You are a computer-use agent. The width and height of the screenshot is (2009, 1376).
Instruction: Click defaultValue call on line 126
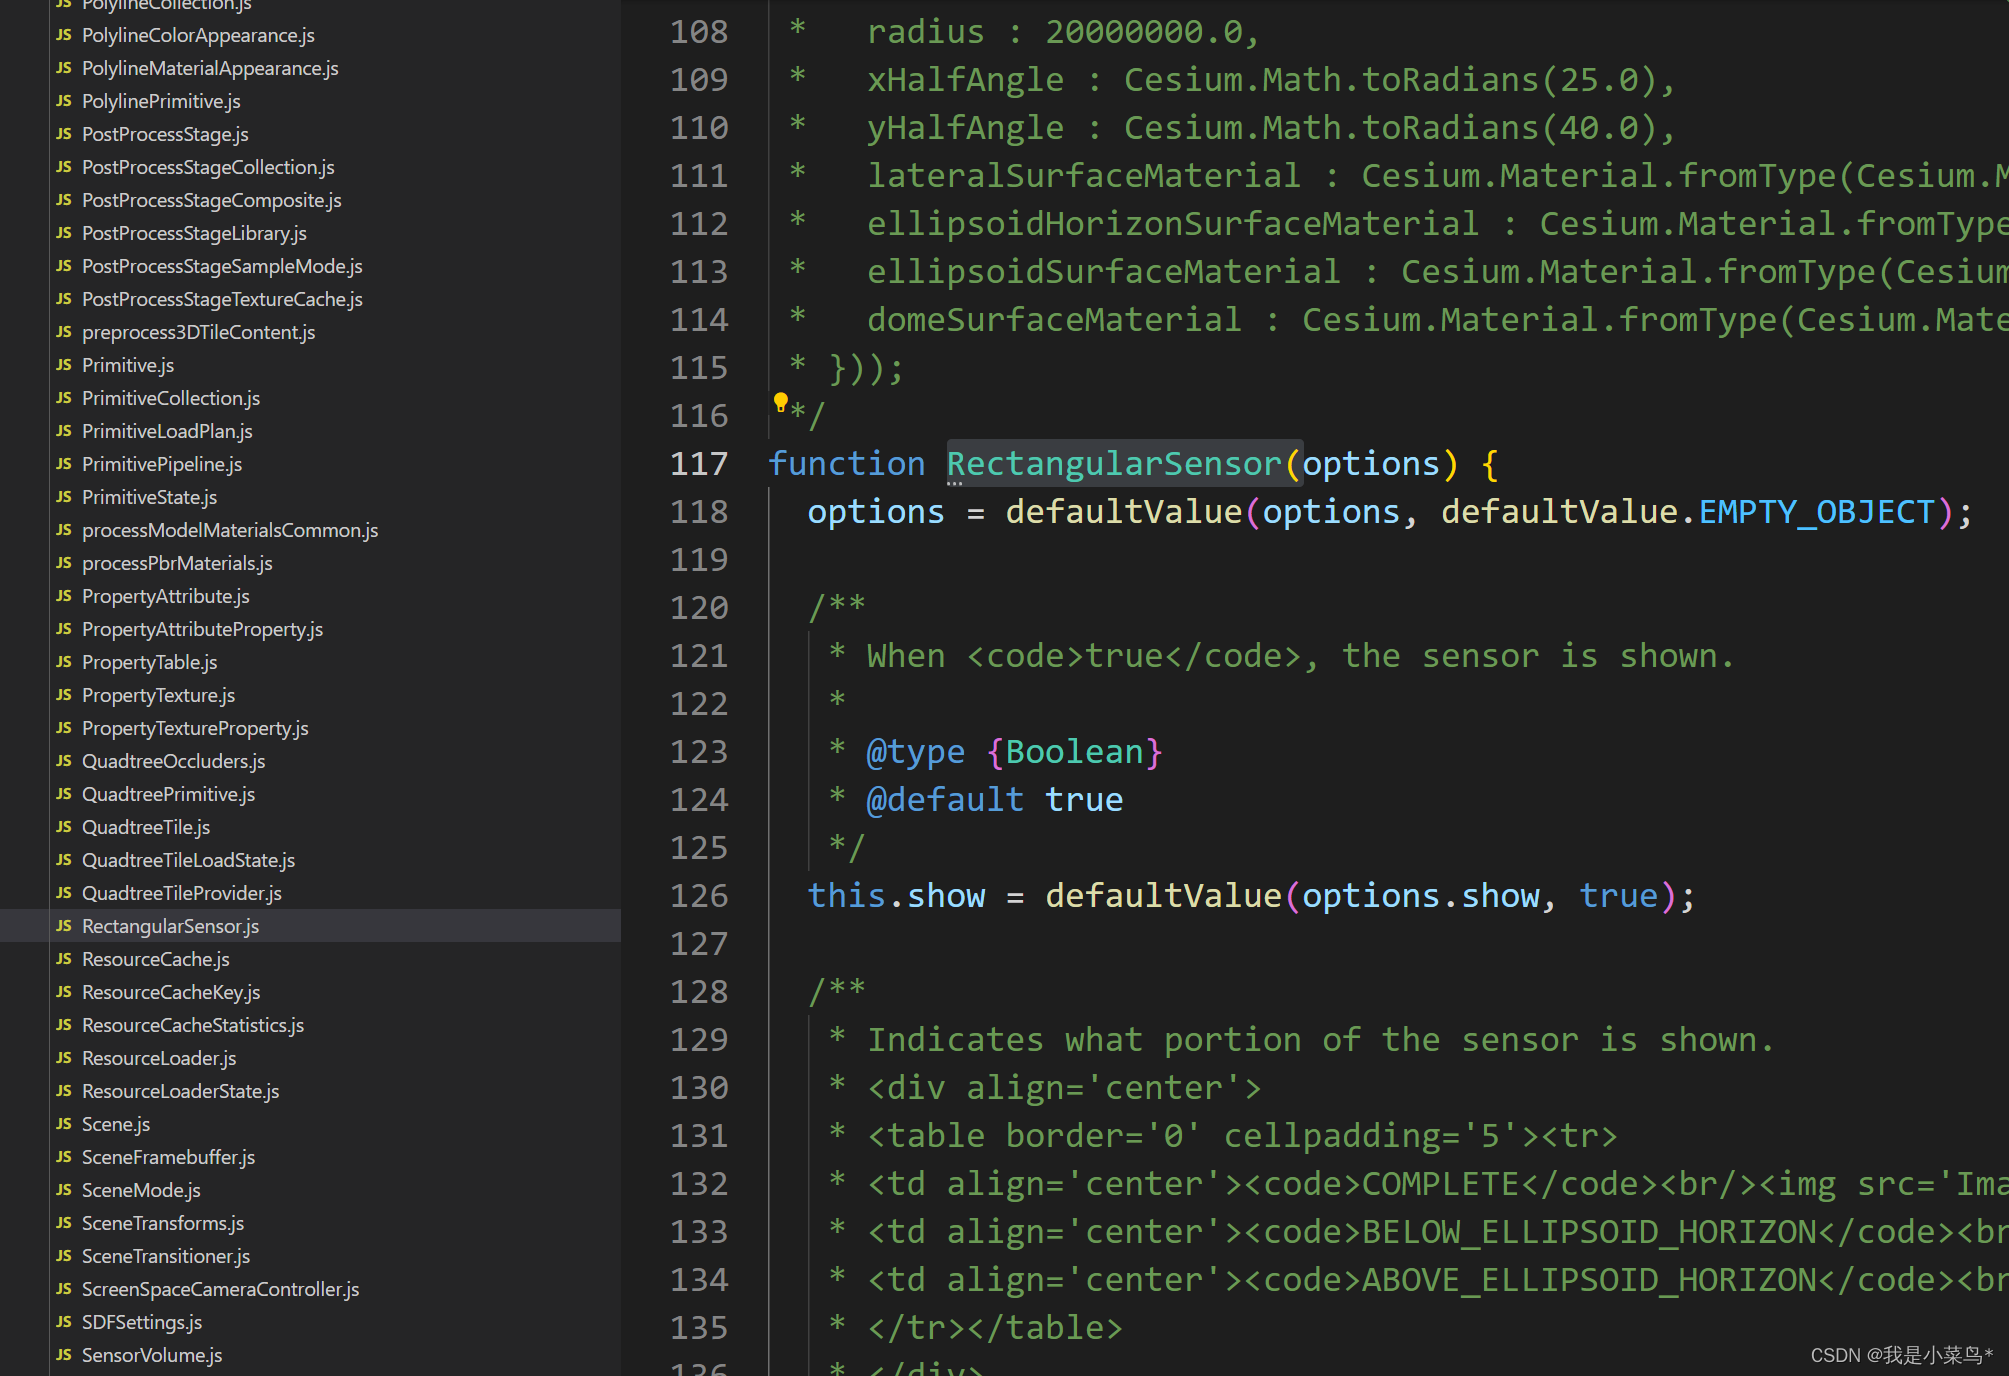1163,896
